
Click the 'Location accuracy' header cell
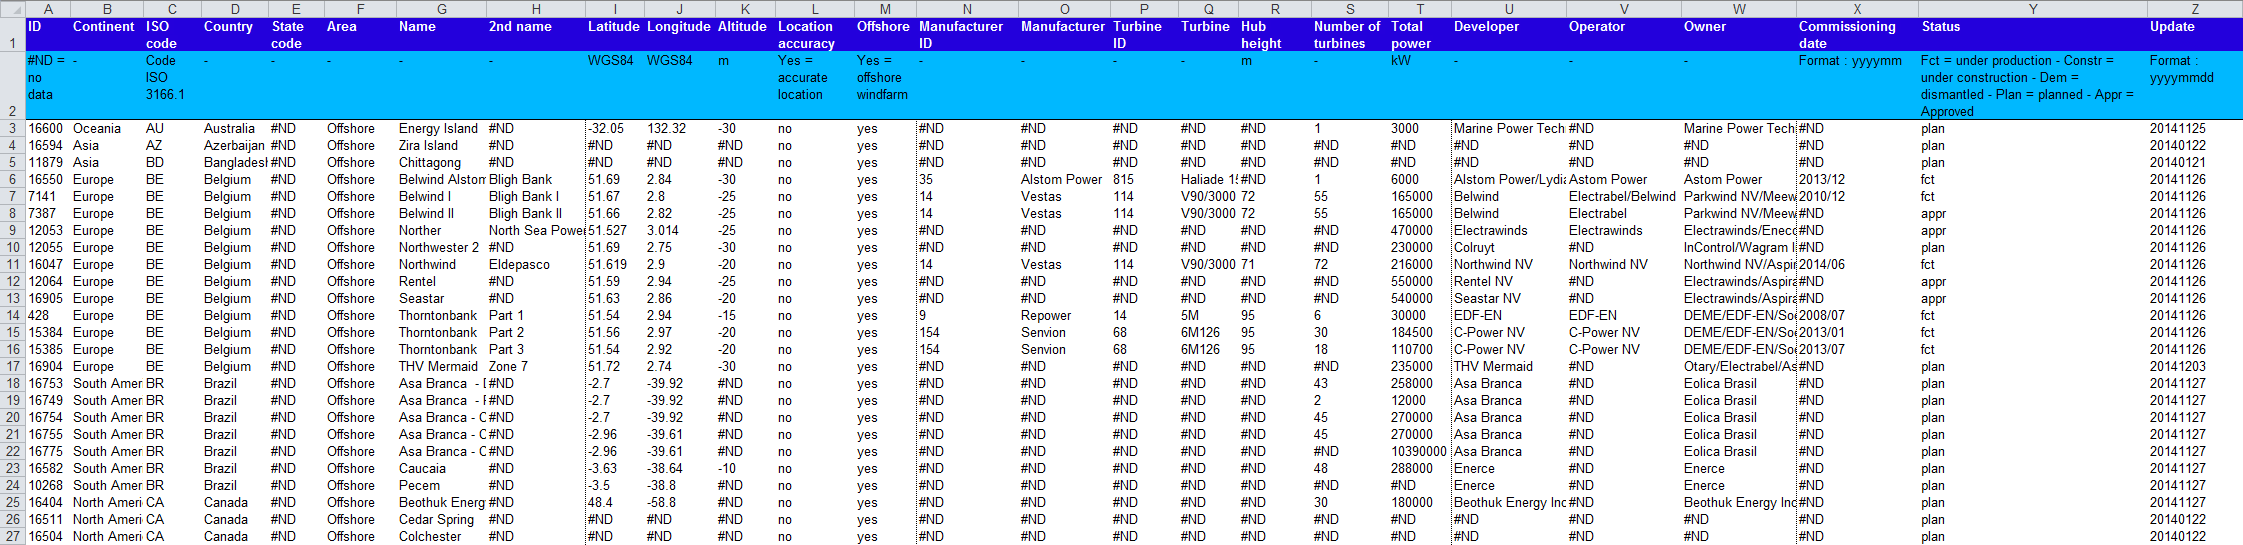click(815, 35)
